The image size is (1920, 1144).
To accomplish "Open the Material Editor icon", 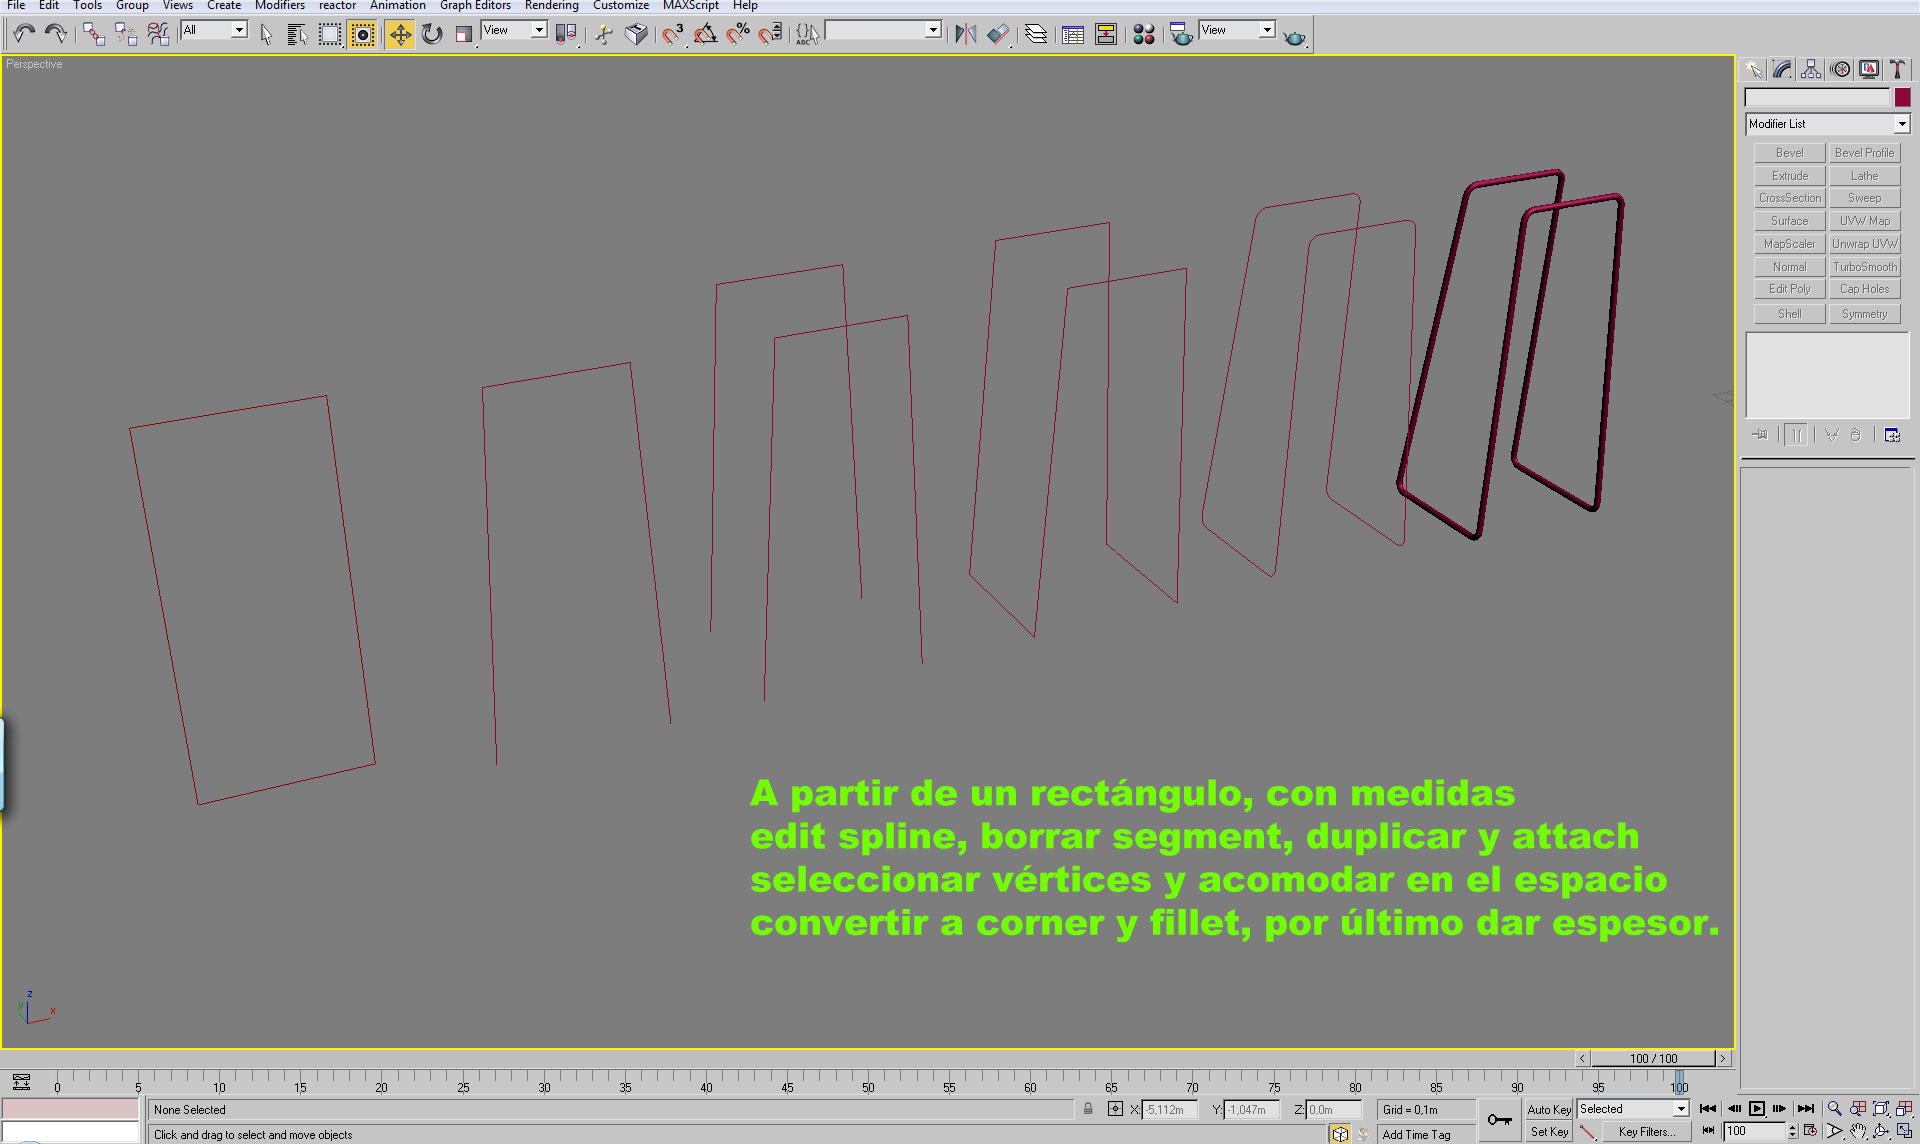I will coord(1144,35).
